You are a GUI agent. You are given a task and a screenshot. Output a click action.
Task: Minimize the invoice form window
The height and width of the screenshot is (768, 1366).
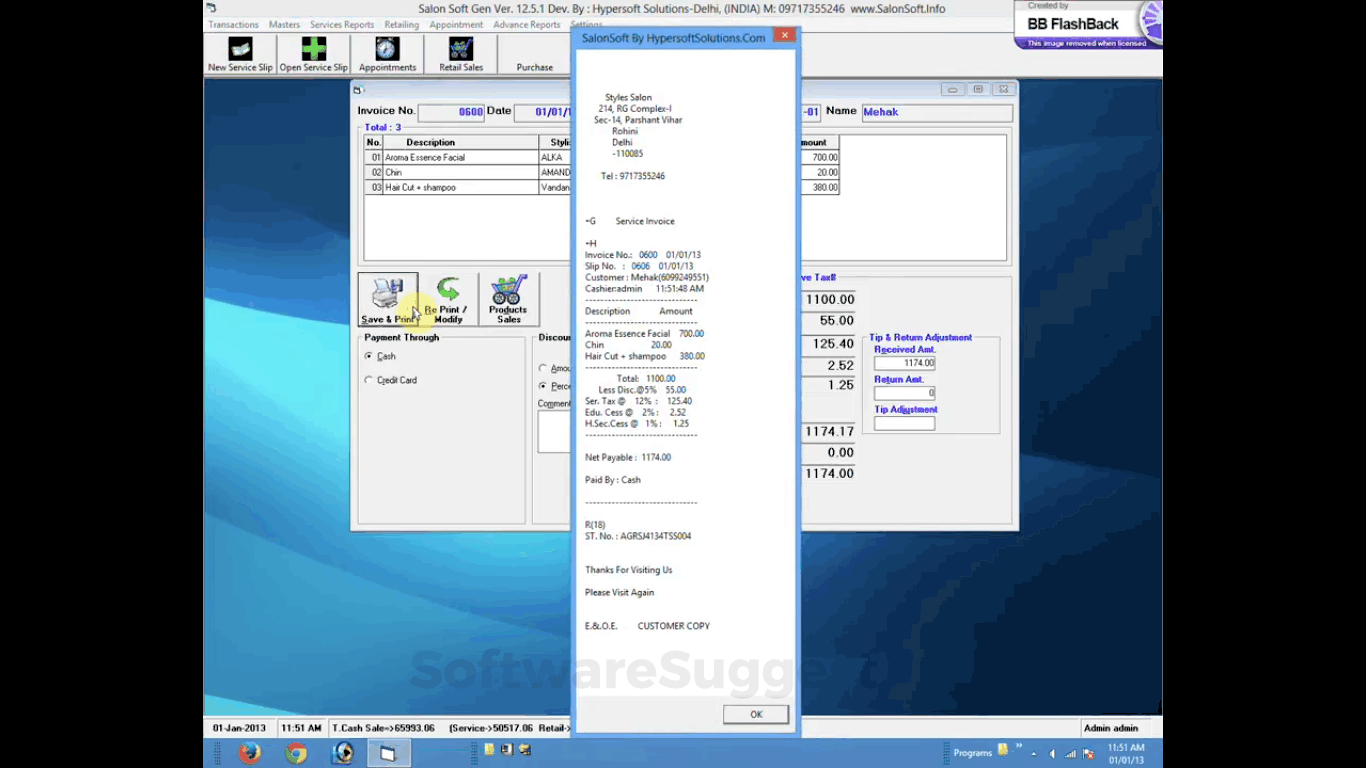(x=953, y=90)
